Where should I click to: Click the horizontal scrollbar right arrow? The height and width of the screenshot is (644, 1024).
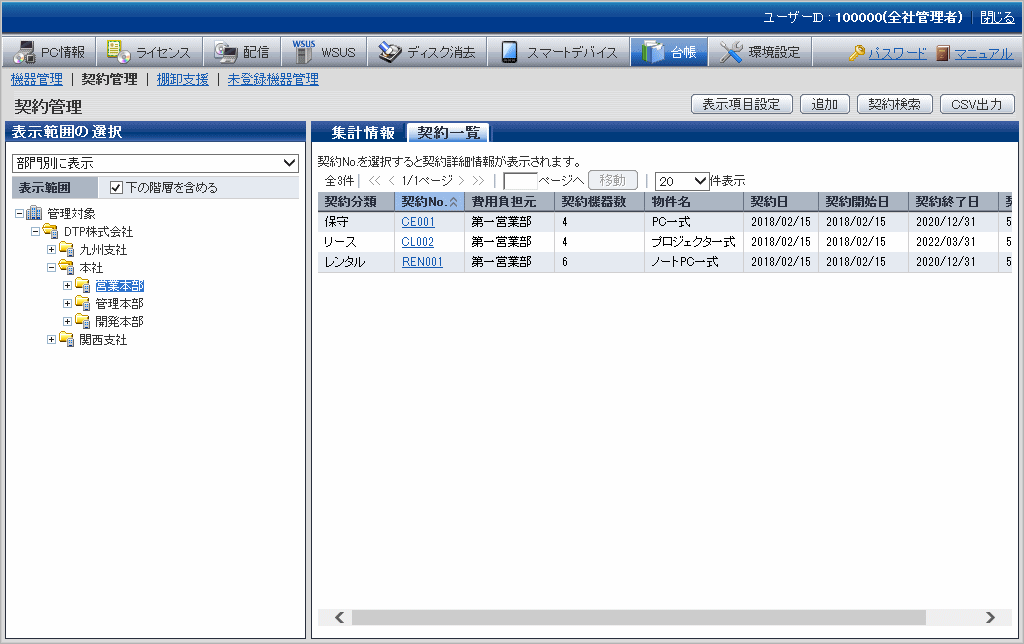tap(990, 617)
